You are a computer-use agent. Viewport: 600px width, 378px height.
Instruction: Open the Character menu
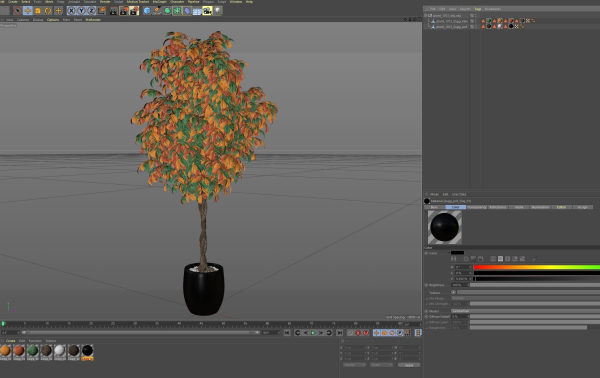click(x=177, y=2)
